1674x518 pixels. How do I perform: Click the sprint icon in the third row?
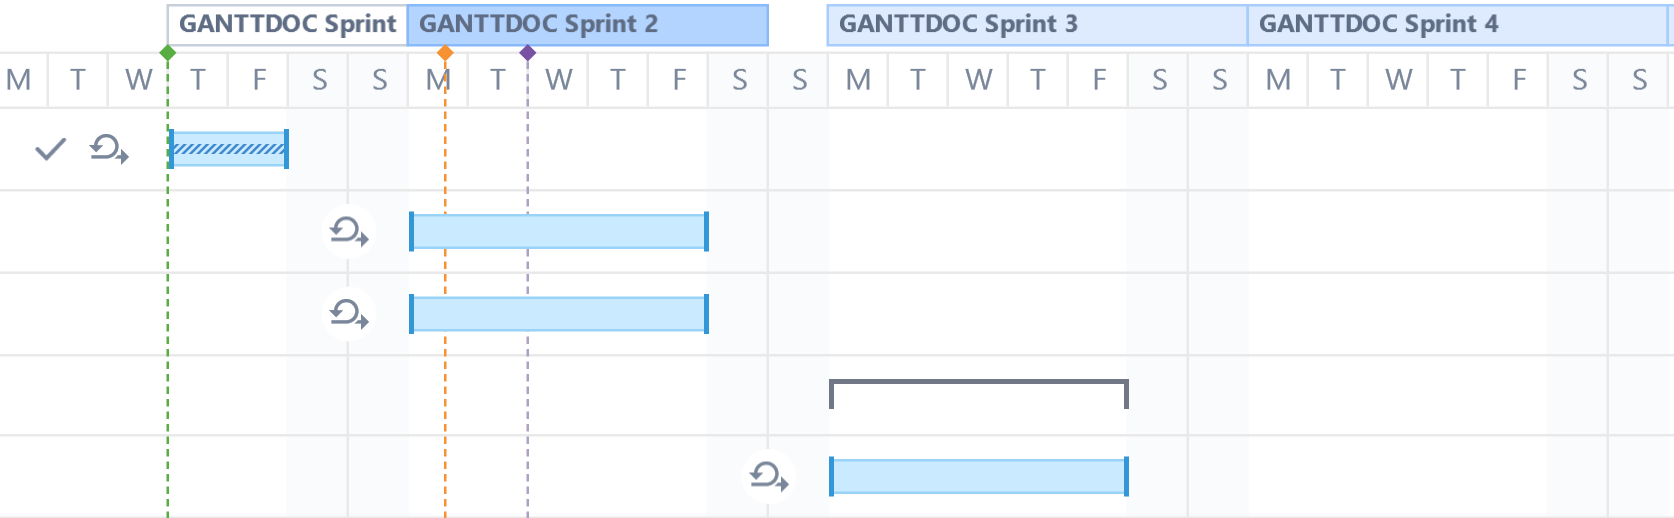pos(349,314)
